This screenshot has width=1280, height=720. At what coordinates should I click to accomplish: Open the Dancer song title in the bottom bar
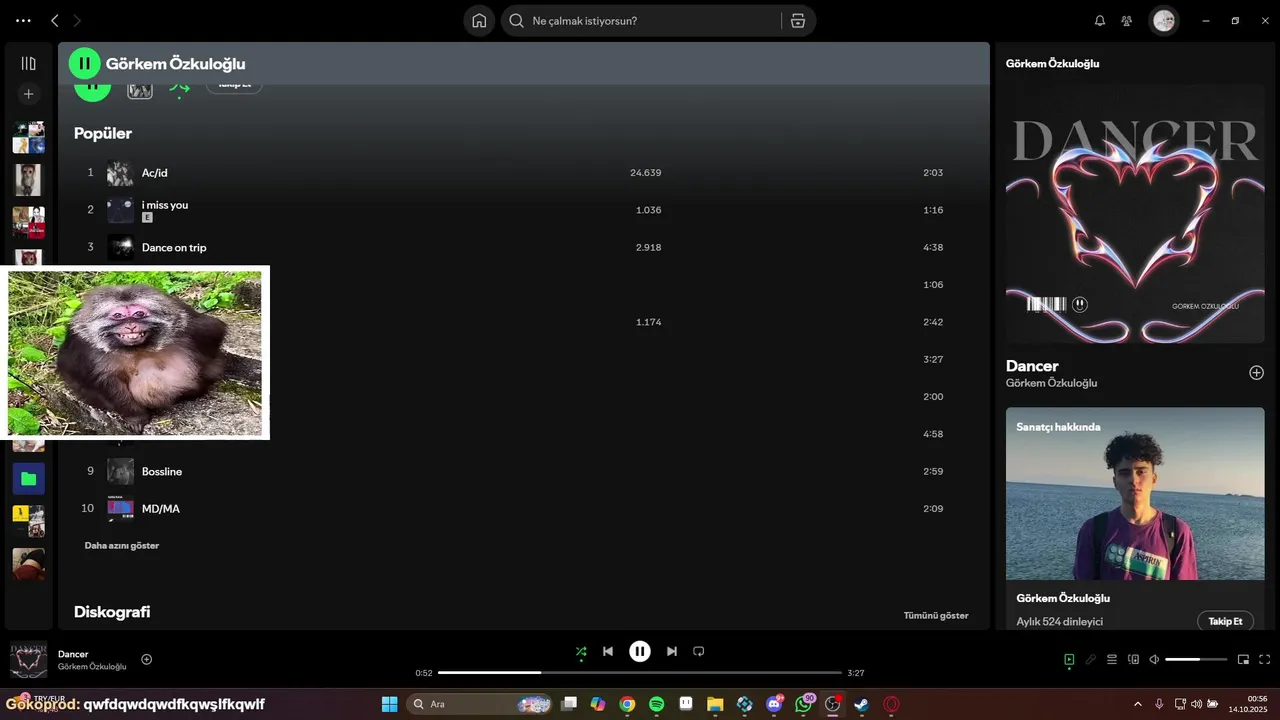tap(73, 654)
